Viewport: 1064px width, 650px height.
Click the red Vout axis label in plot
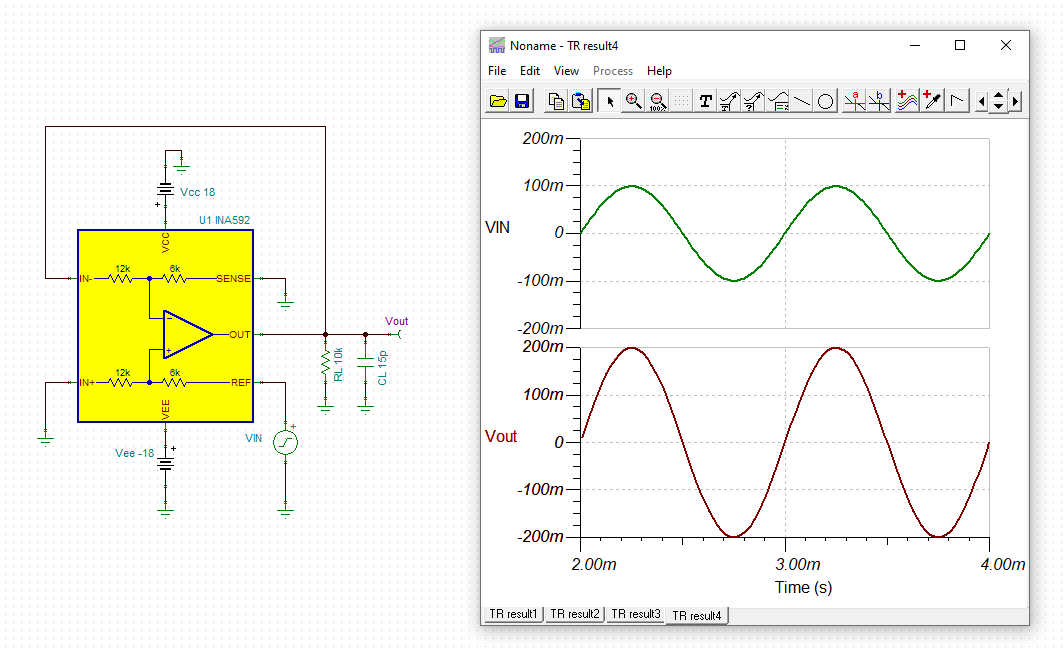coord(501,436)
